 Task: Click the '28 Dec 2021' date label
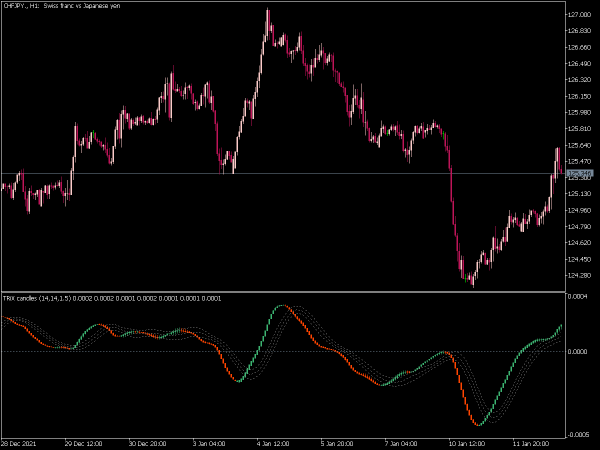coord(19,444)
